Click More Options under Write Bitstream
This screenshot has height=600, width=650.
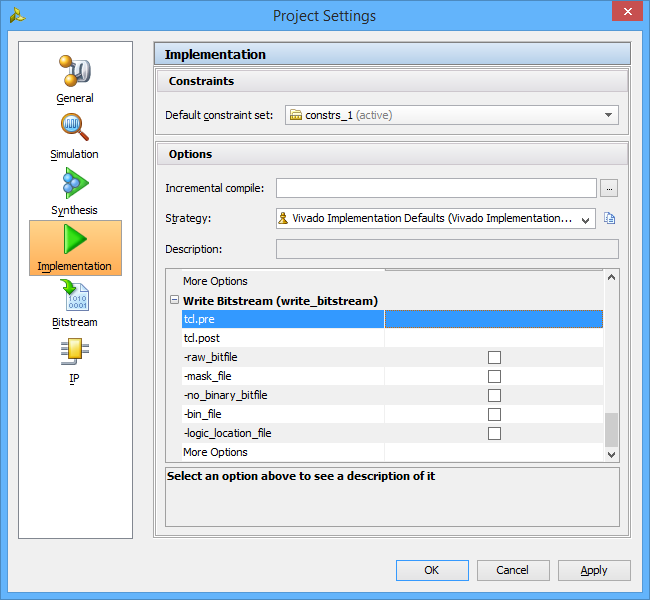215,452
